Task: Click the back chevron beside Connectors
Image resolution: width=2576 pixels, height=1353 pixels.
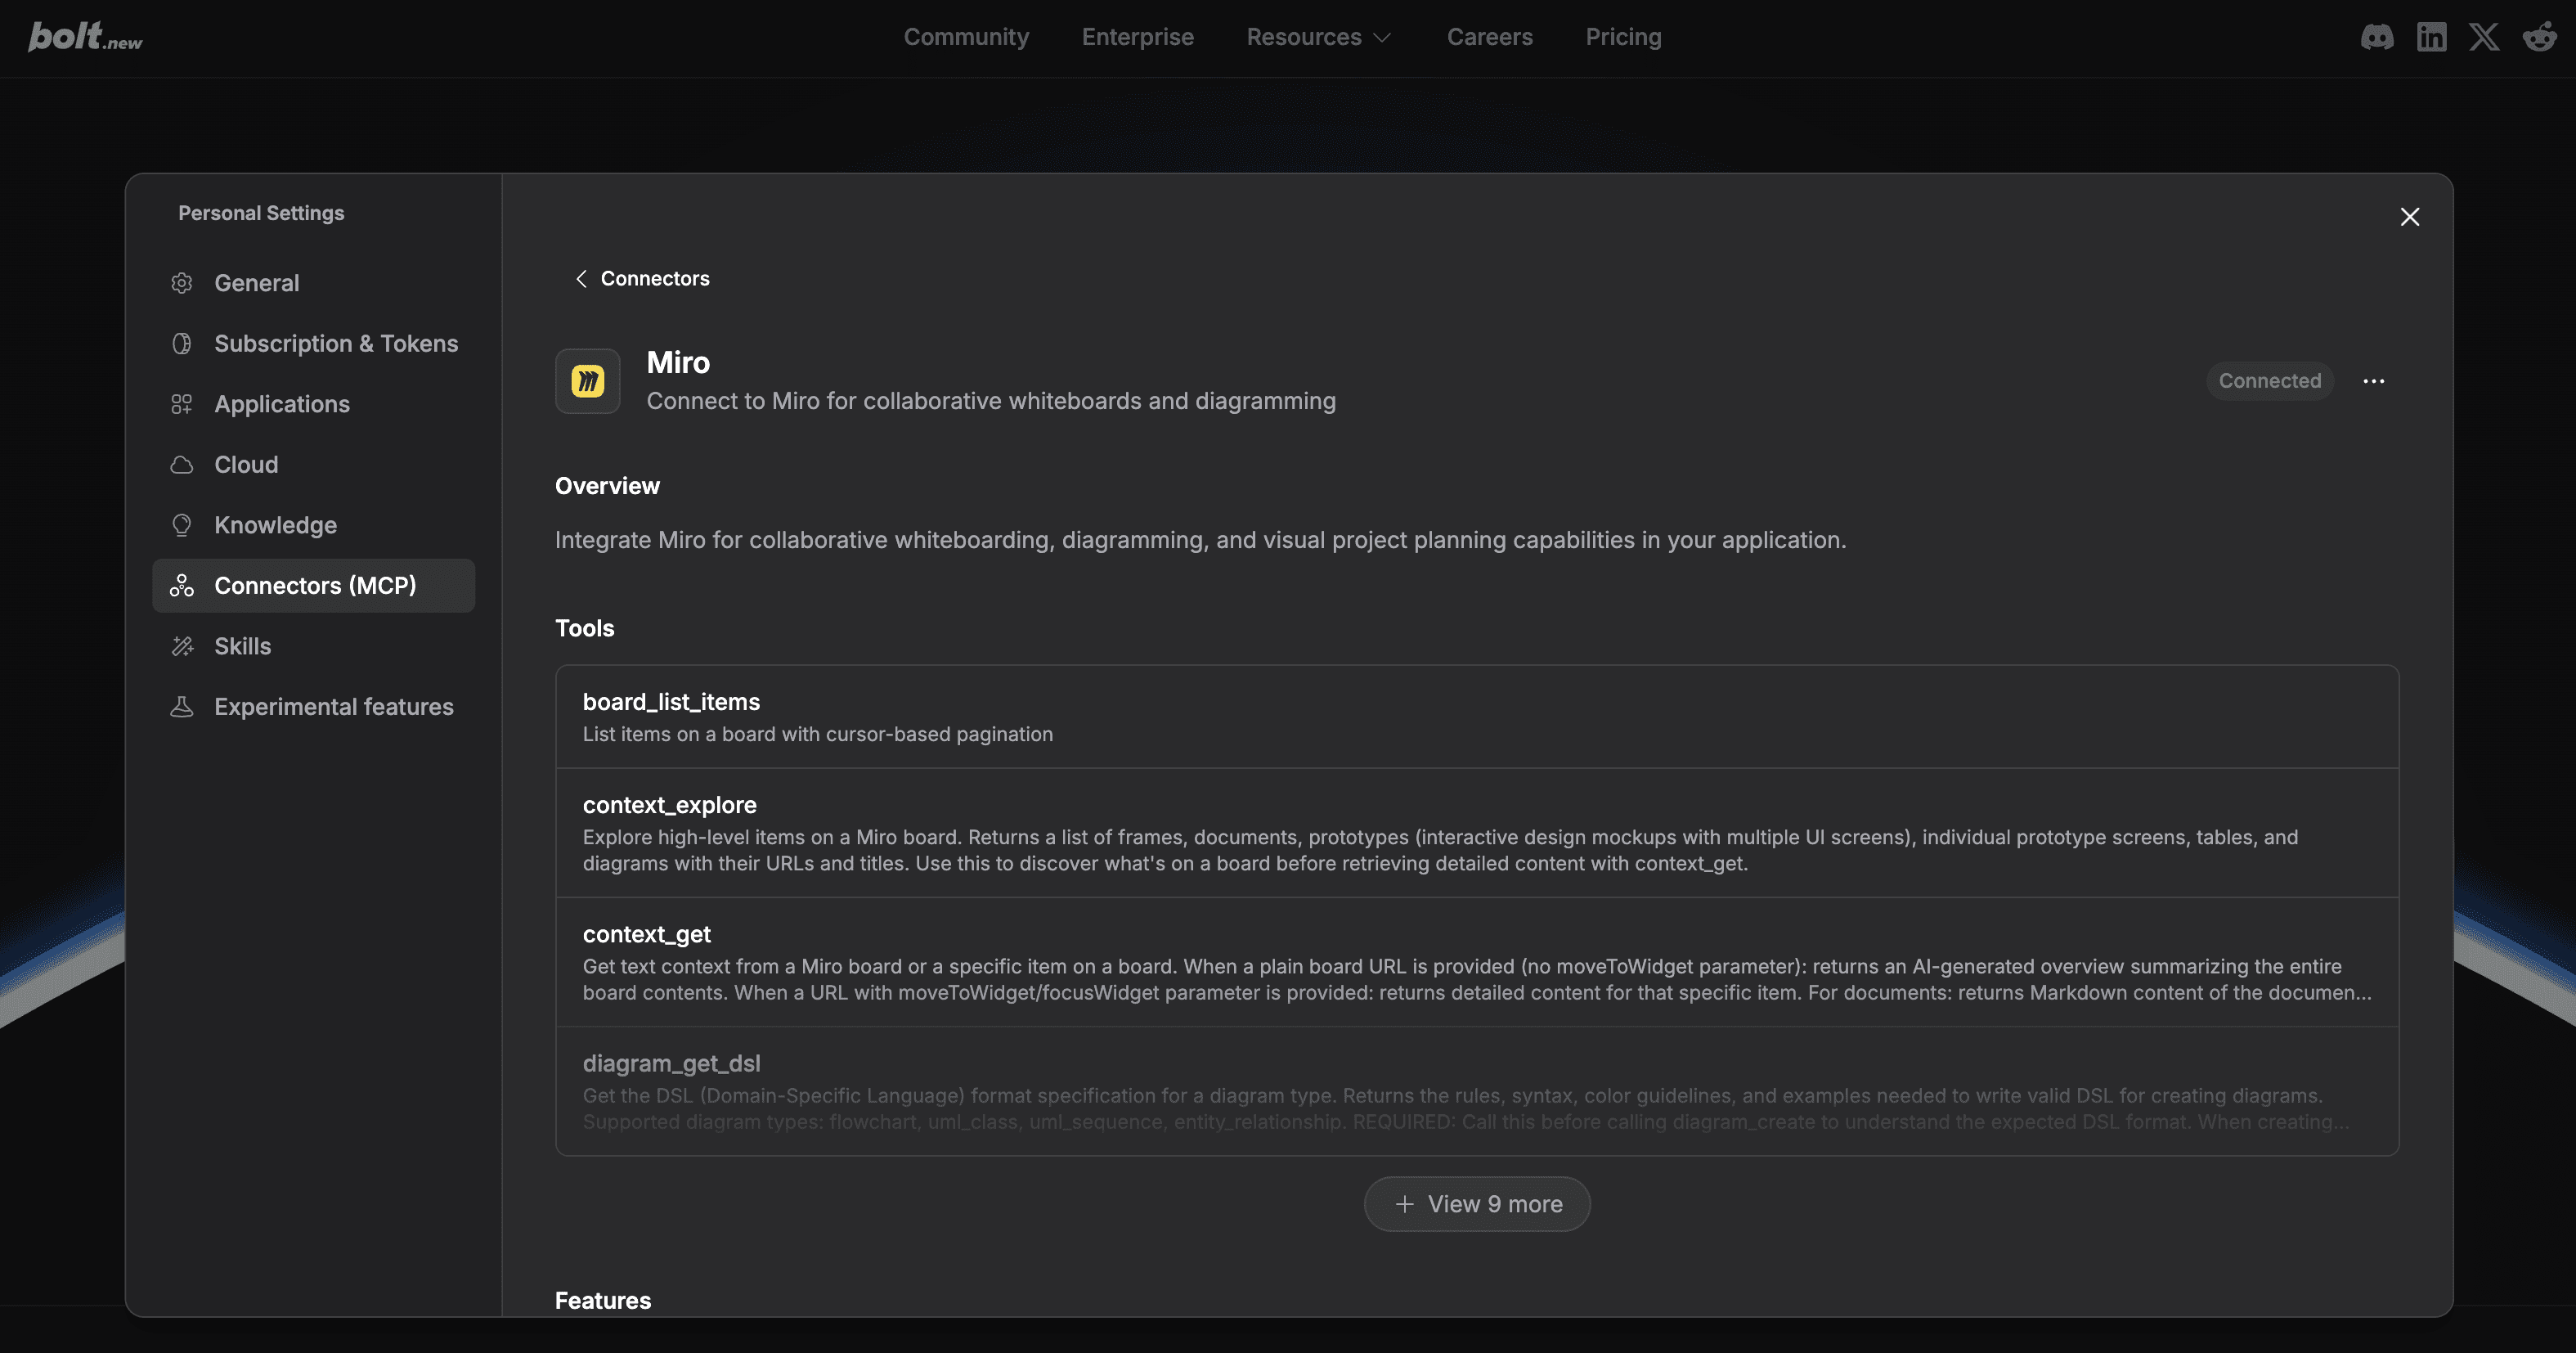Action: click(581, 279)
